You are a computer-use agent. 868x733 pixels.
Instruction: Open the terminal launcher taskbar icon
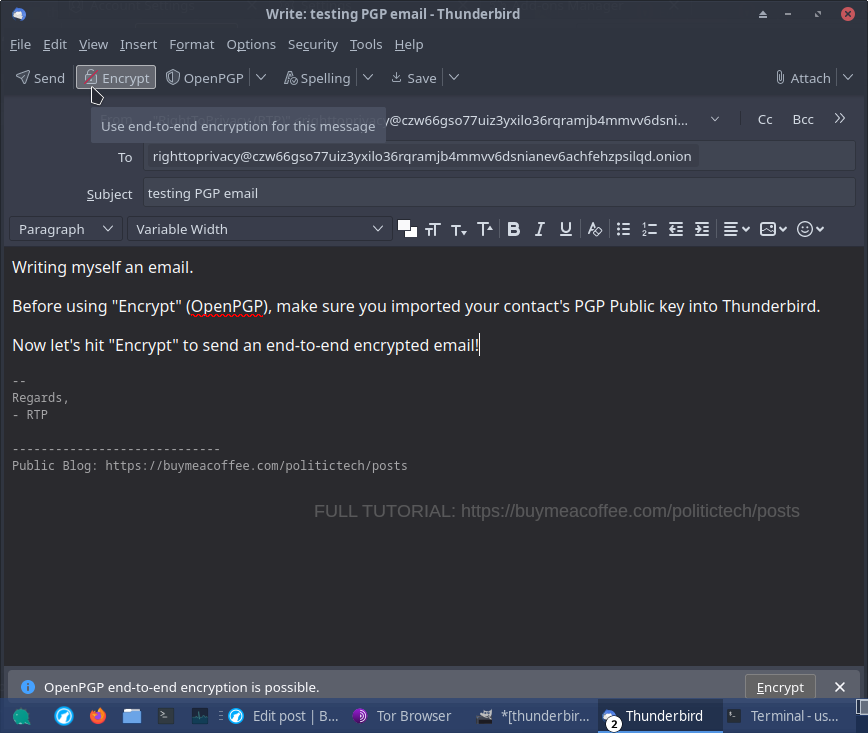point(166,716)
